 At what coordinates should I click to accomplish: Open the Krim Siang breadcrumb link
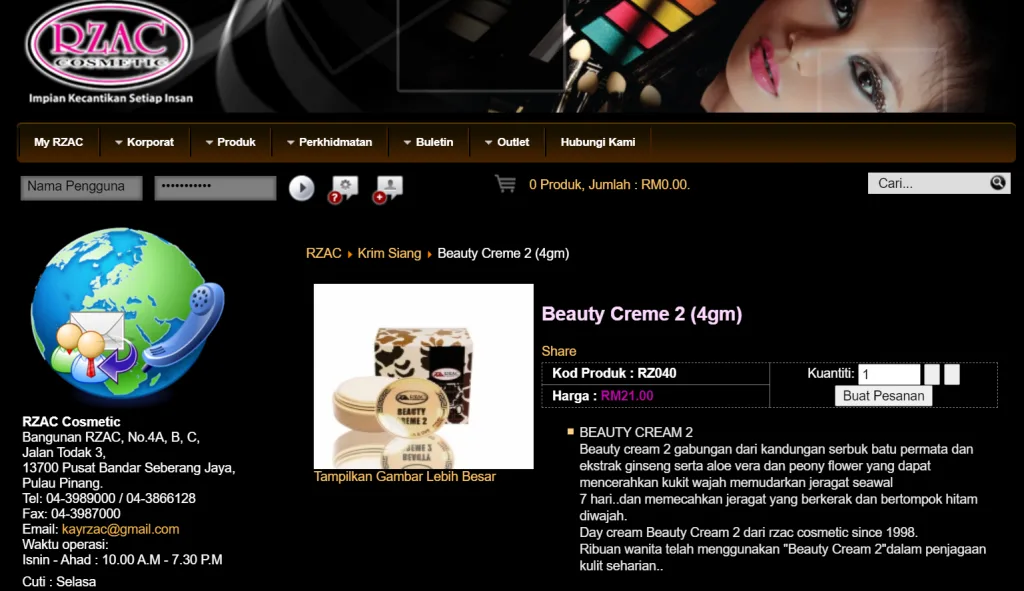click(x=389, y=253)
